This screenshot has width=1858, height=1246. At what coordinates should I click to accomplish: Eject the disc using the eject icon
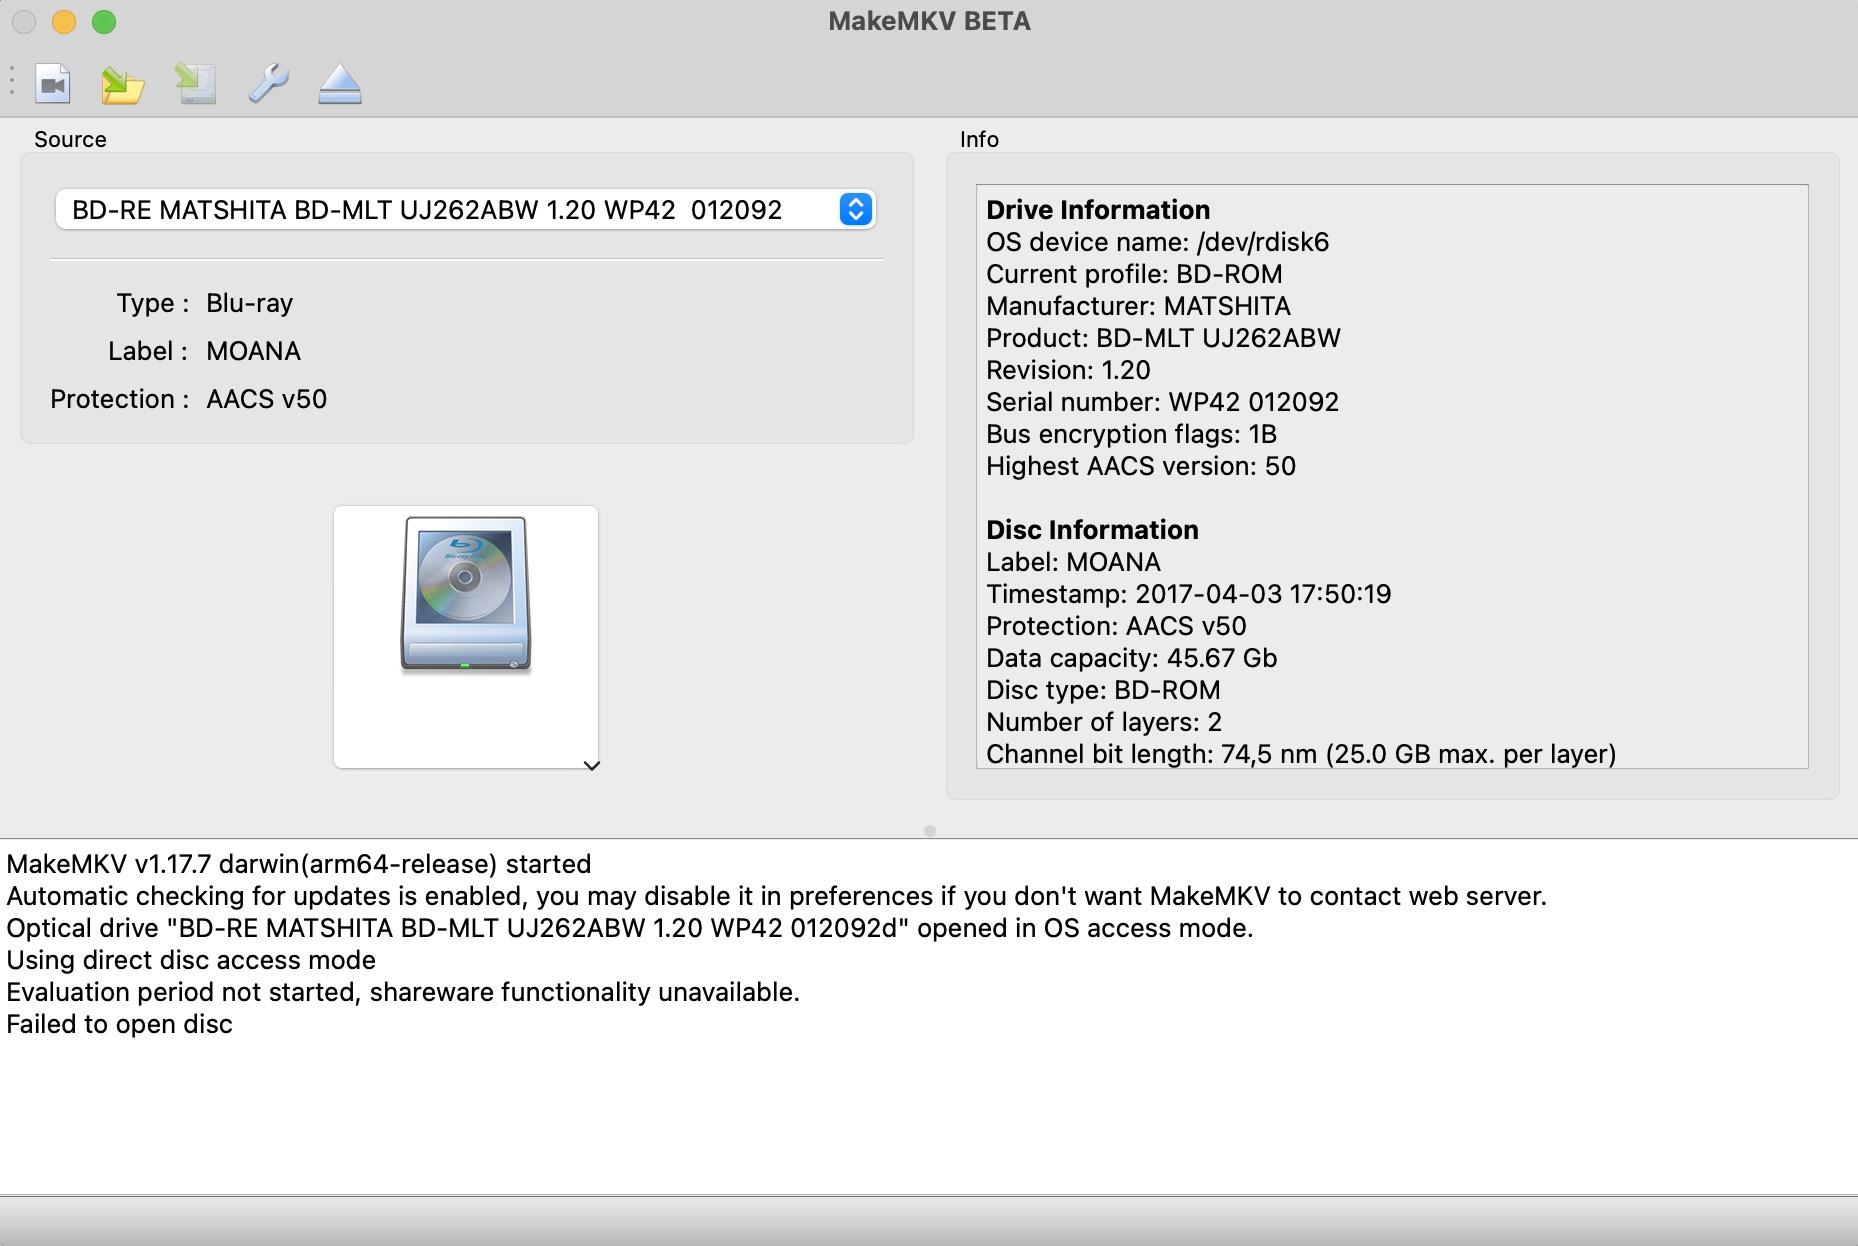(x=340, y=84)
